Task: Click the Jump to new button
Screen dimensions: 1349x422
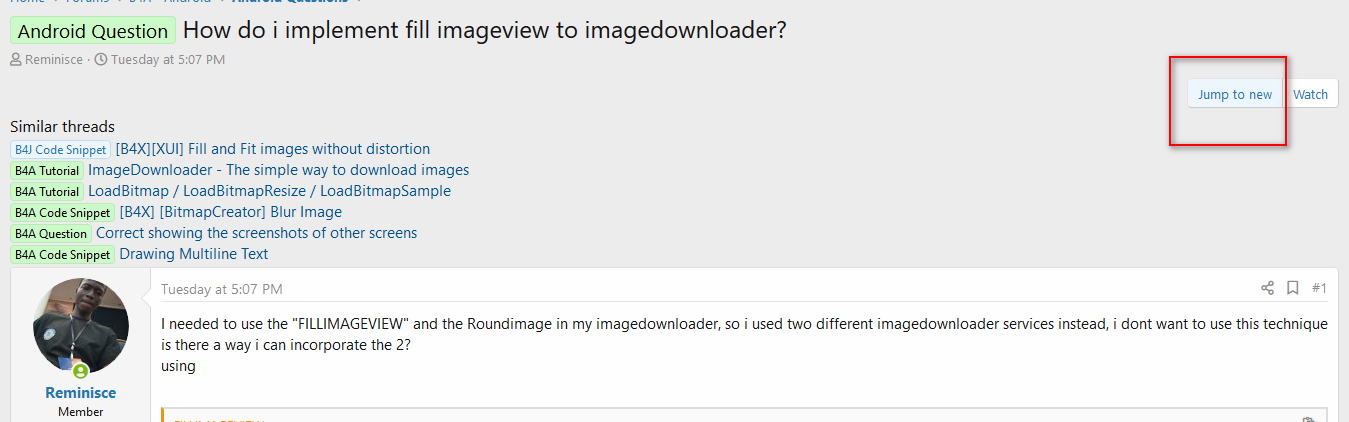Action: pyautogui.click(x=1235, y=94)
